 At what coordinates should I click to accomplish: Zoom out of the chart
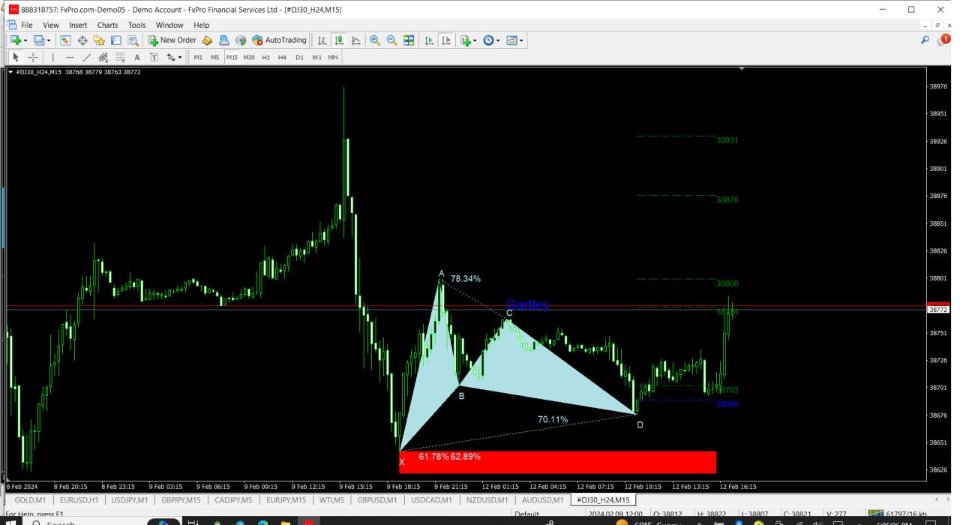pos(392,40)
